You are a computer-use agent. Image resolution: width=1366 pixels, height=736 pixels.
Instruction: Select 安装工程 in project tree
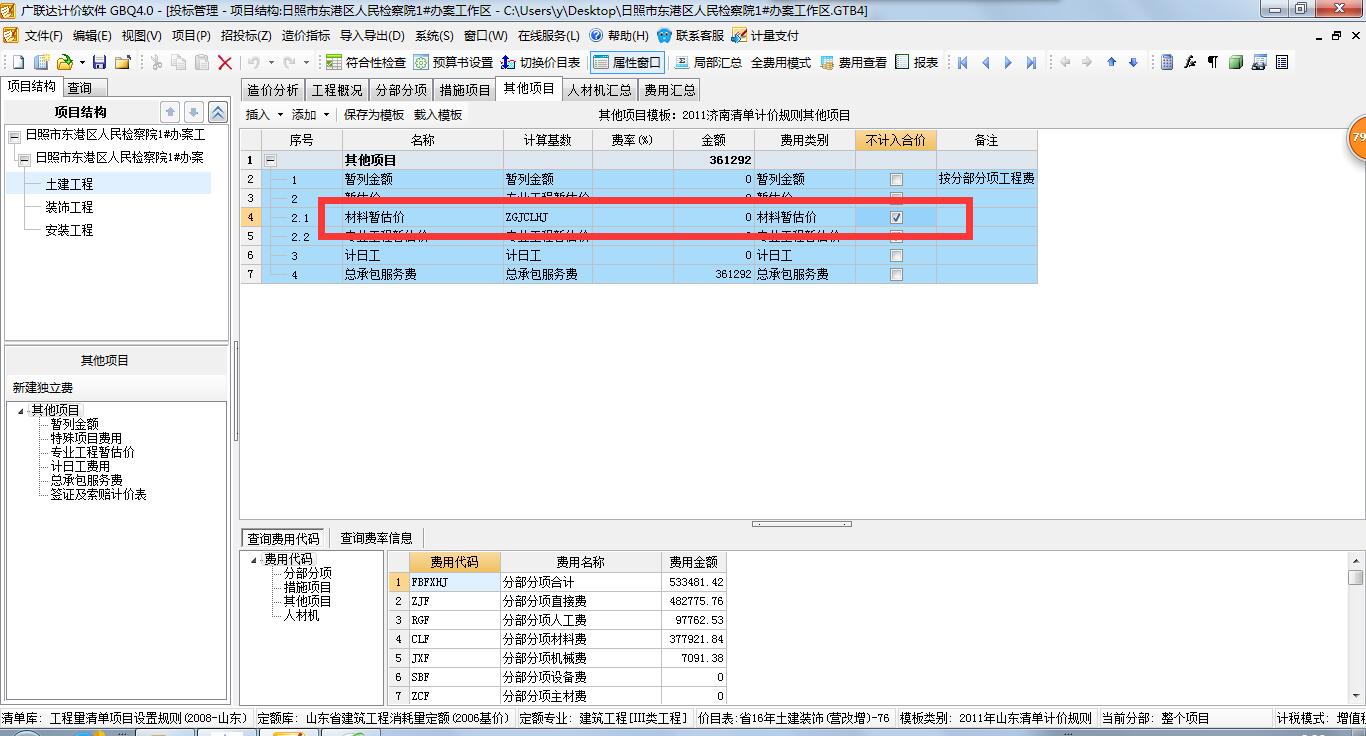69,230
